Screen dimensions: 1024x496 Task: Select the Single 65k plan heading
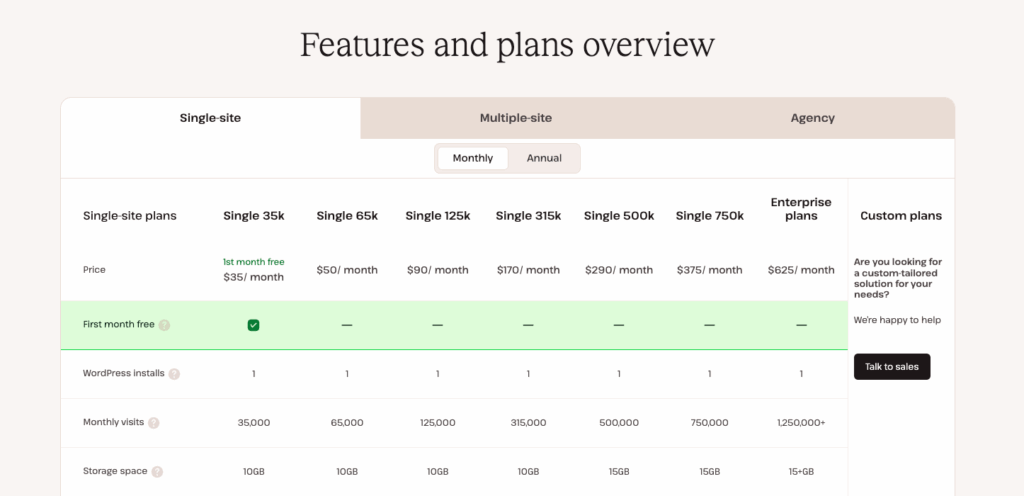coord(347,216)
